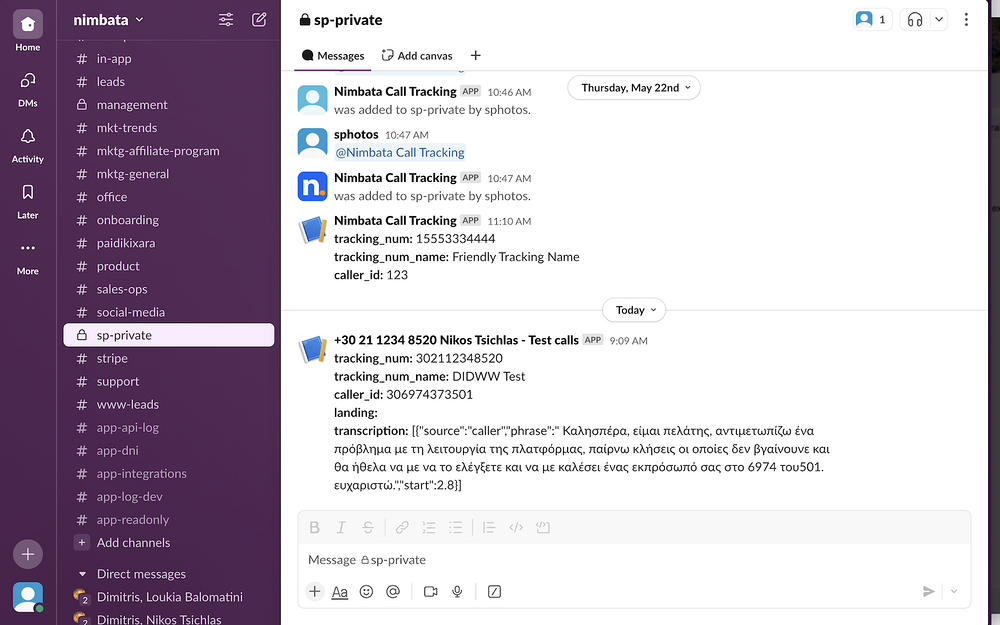
Task: Click the @Nimbata Call Tracking mention
Action: click(400, 152)
